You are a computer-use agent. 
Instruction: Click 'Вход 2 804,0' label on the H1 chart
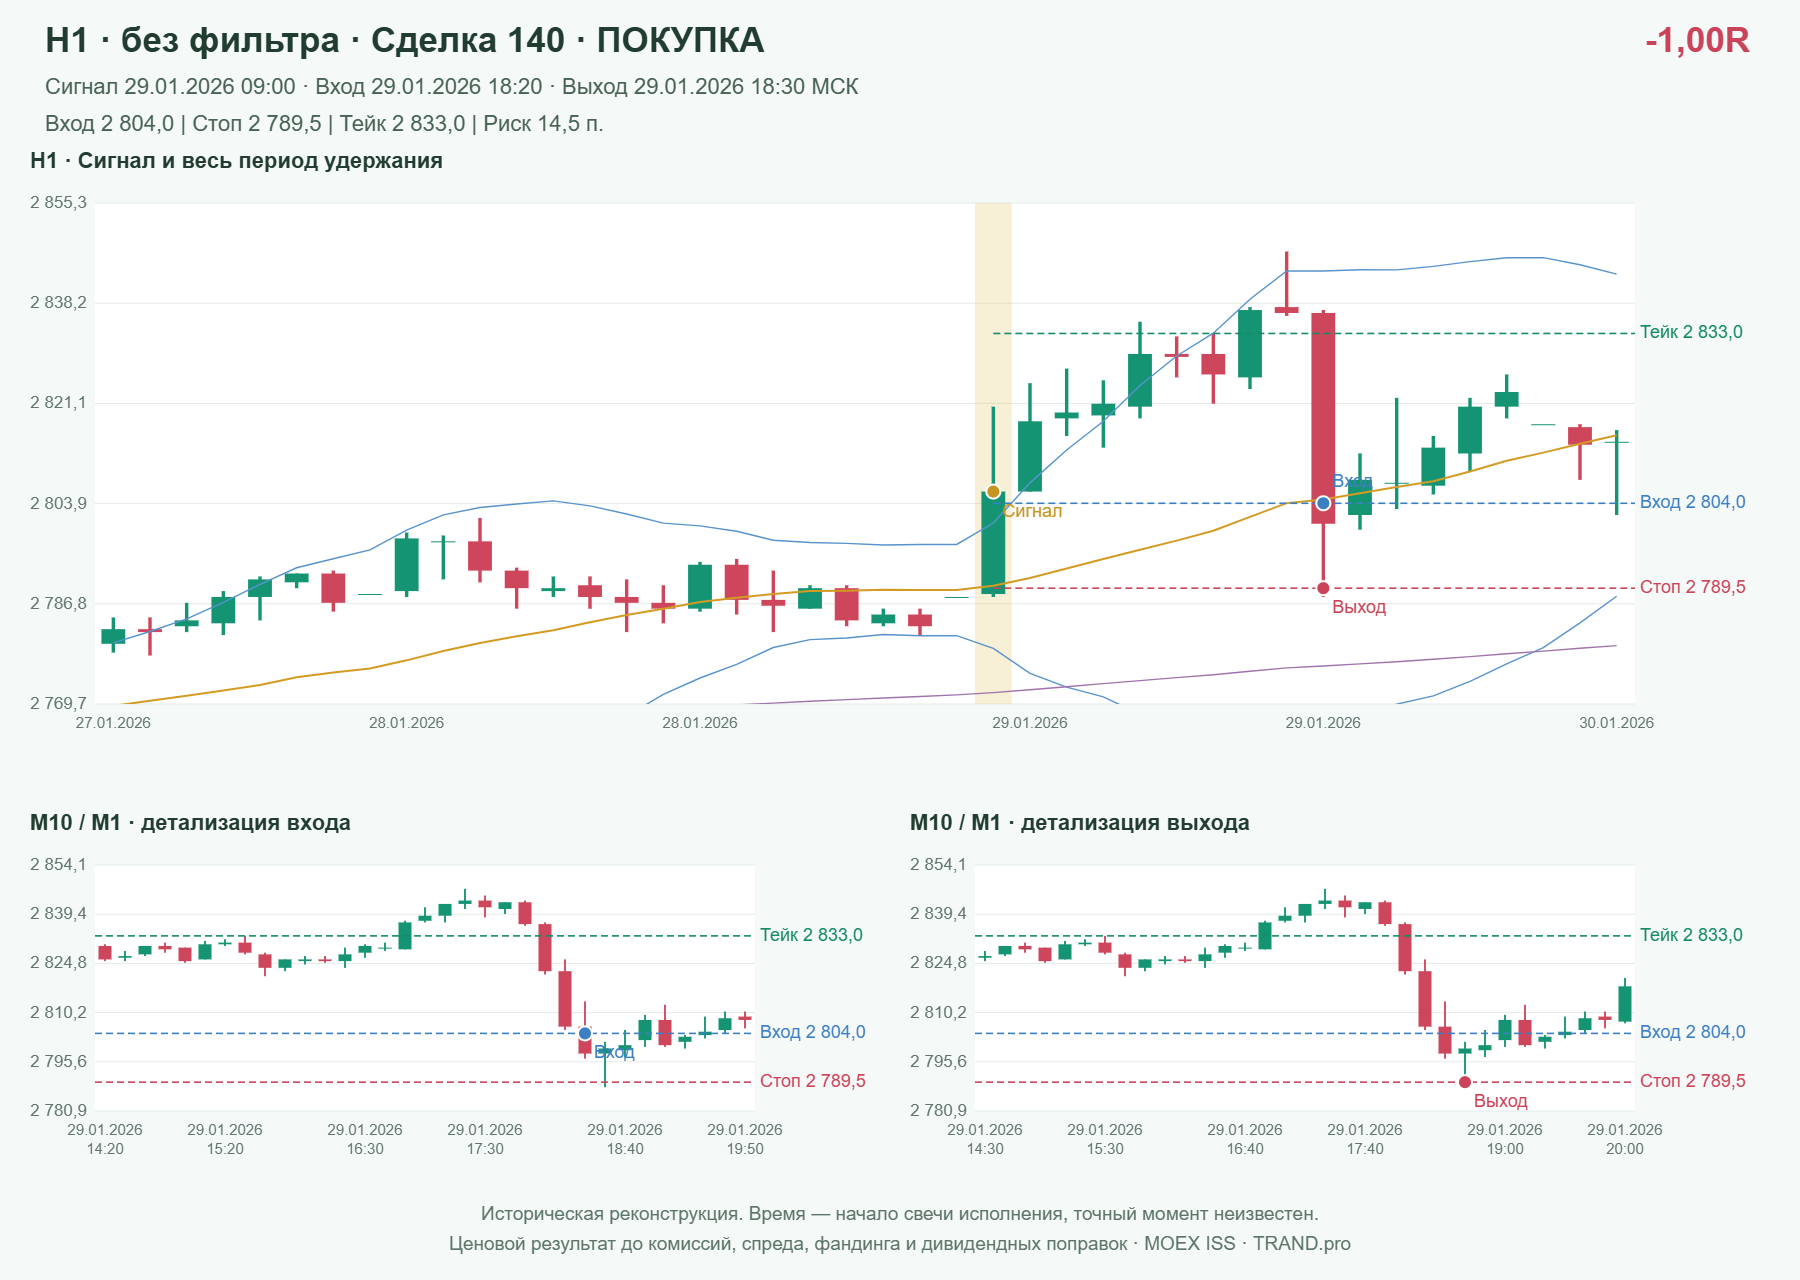coord(1693,502)
